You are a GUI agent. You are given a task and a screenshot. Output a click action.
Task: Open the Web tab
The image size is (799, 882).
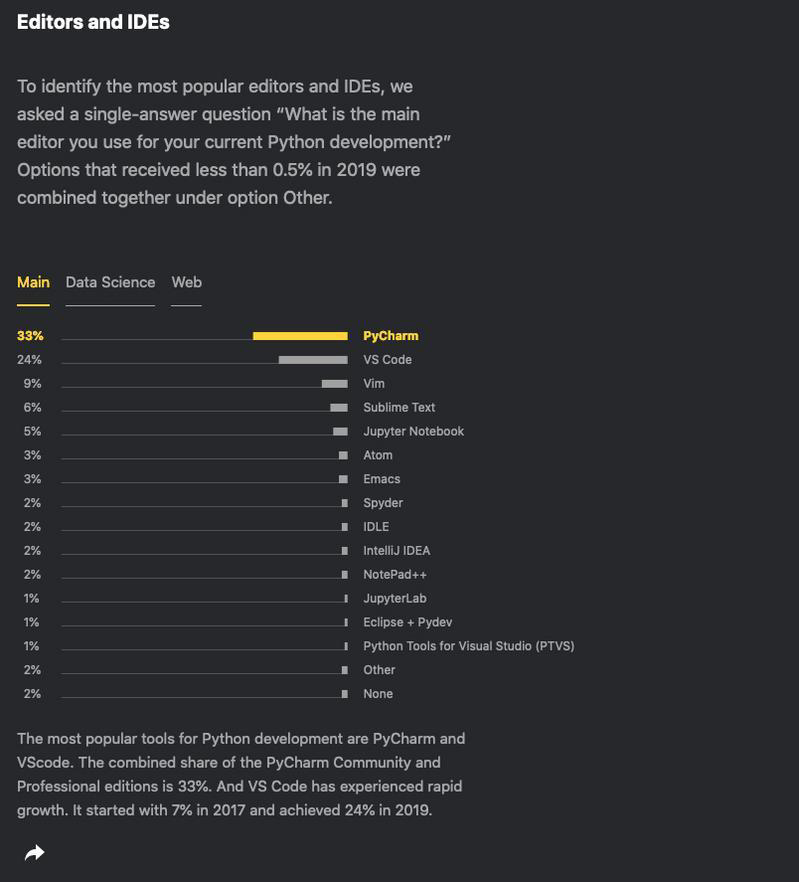pos(186,283)
